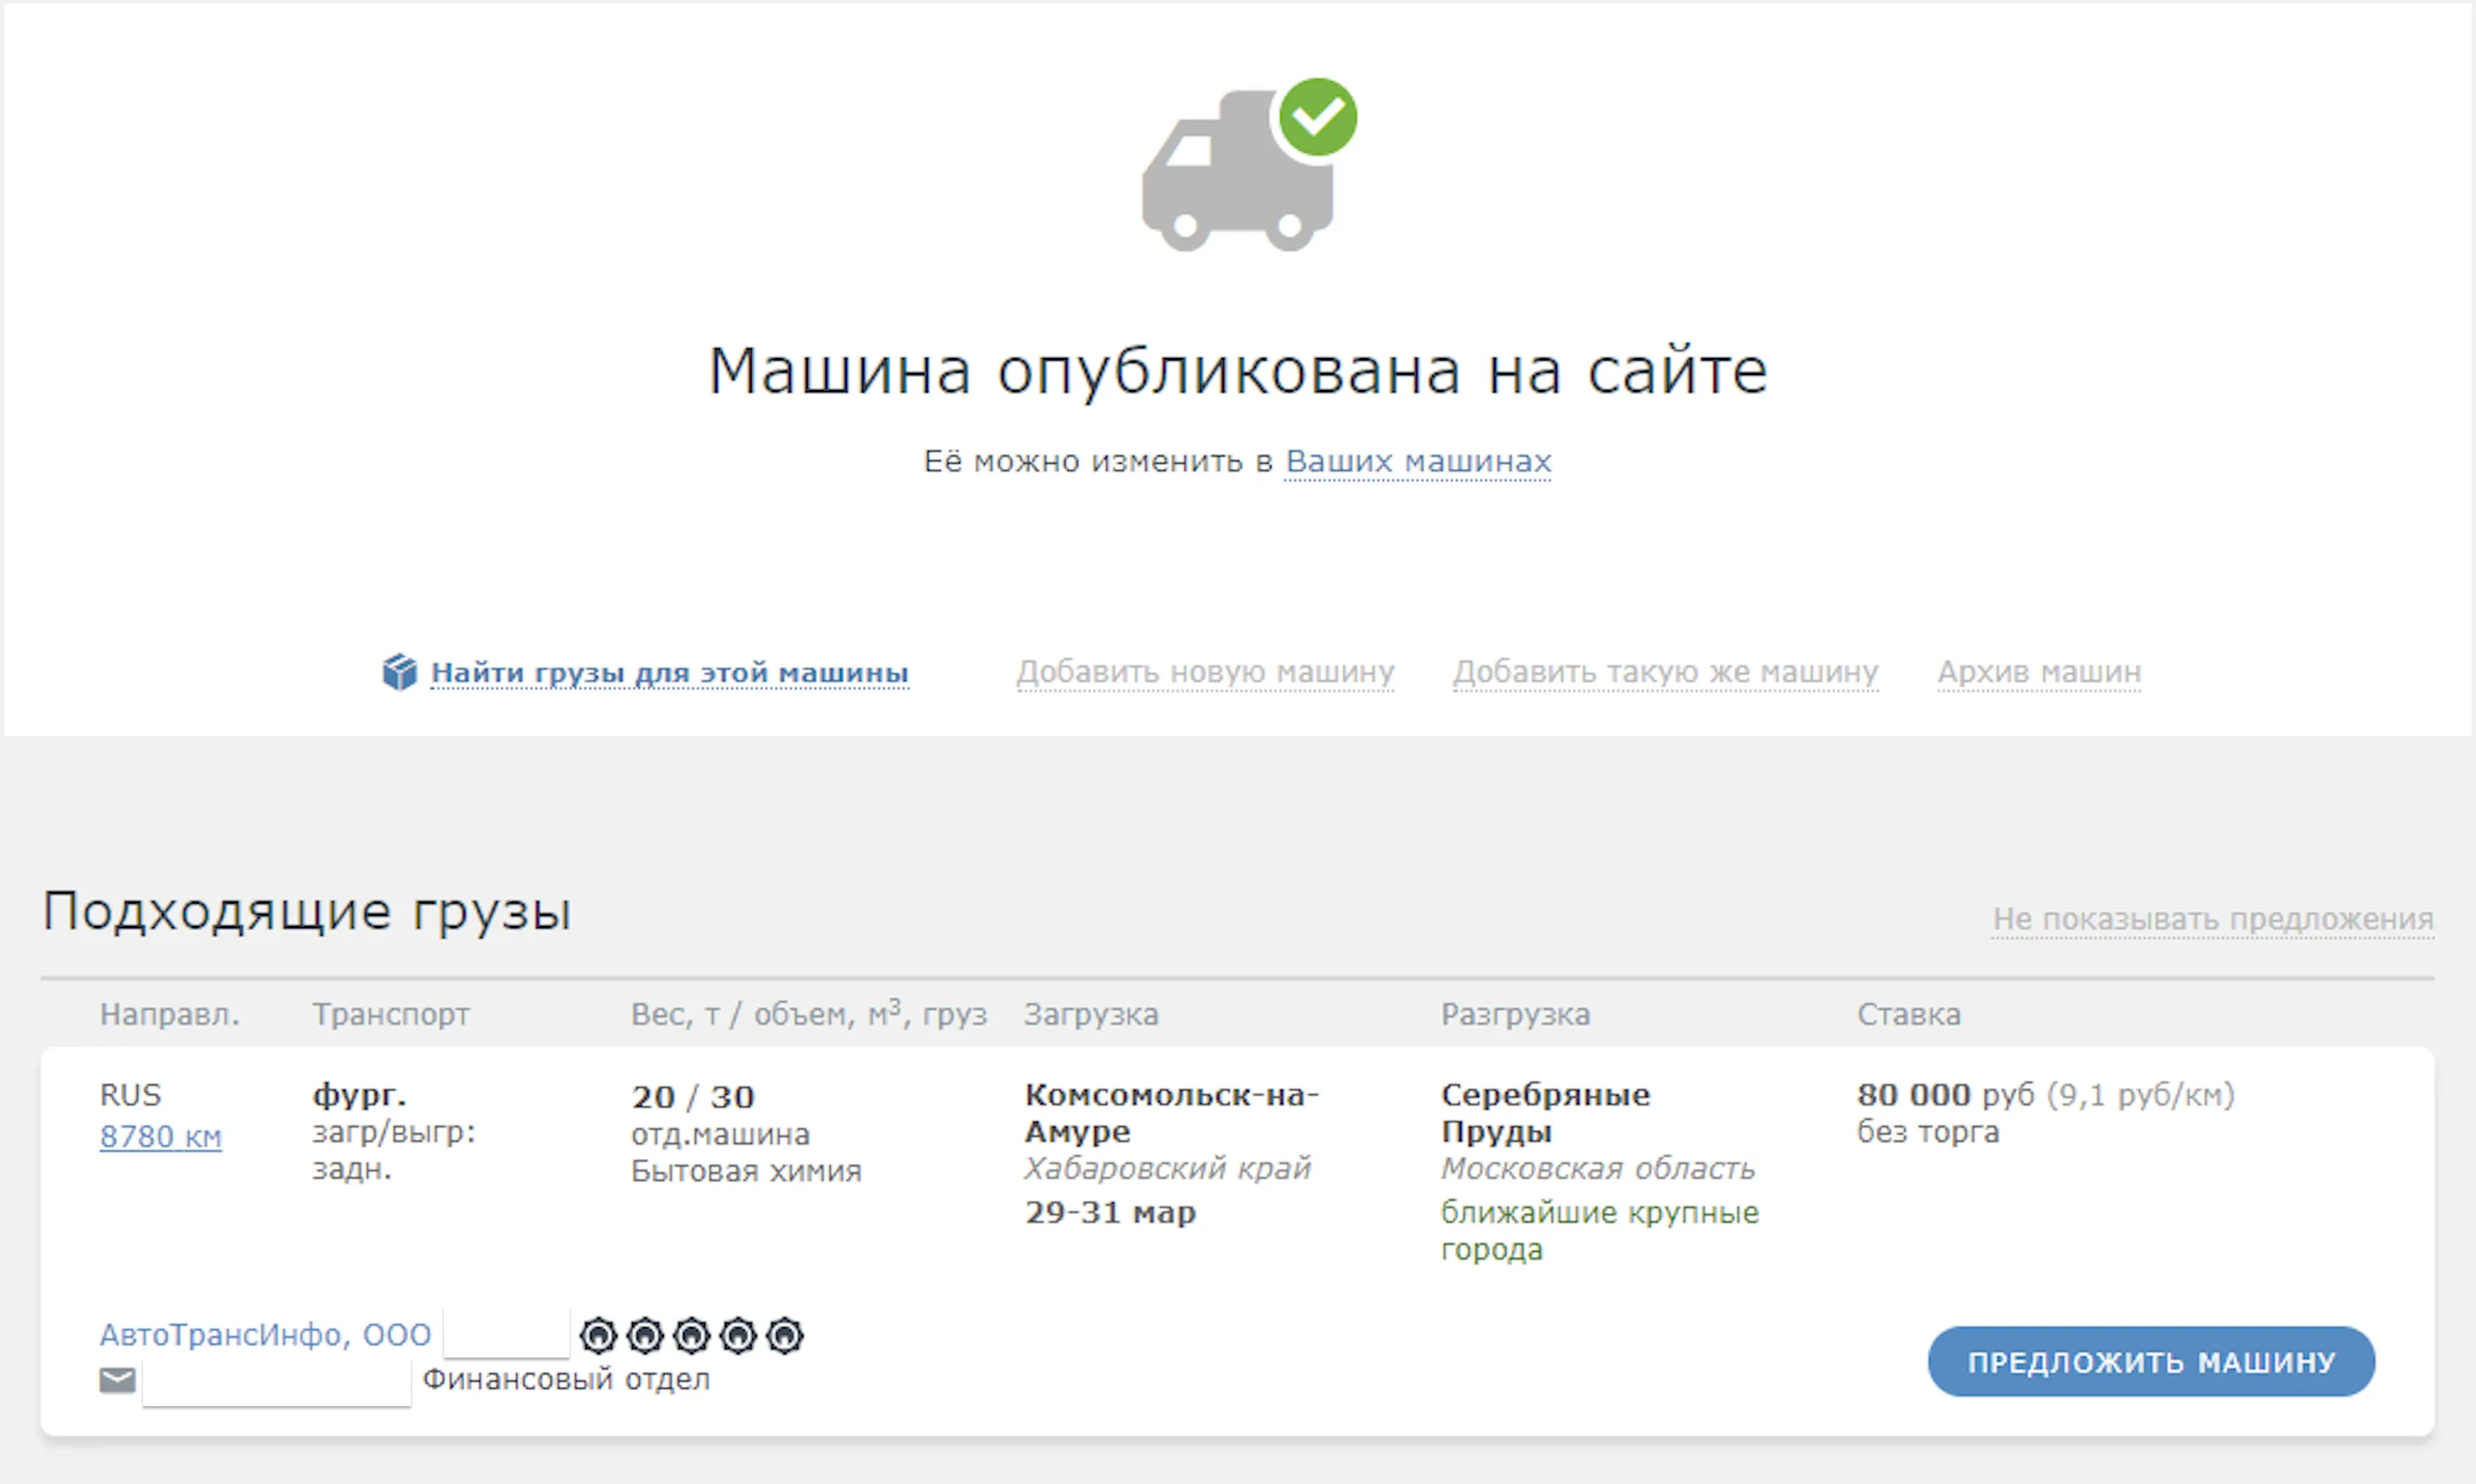Click the third rating star icon
2476x1484 pixels.
(x=691, y=1335)
